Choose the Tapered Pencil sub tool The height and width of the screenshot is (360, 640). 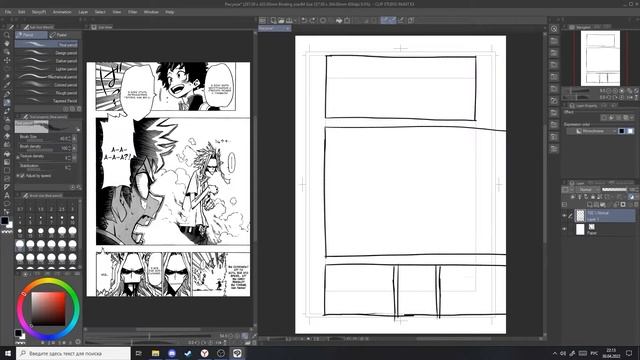46,101
